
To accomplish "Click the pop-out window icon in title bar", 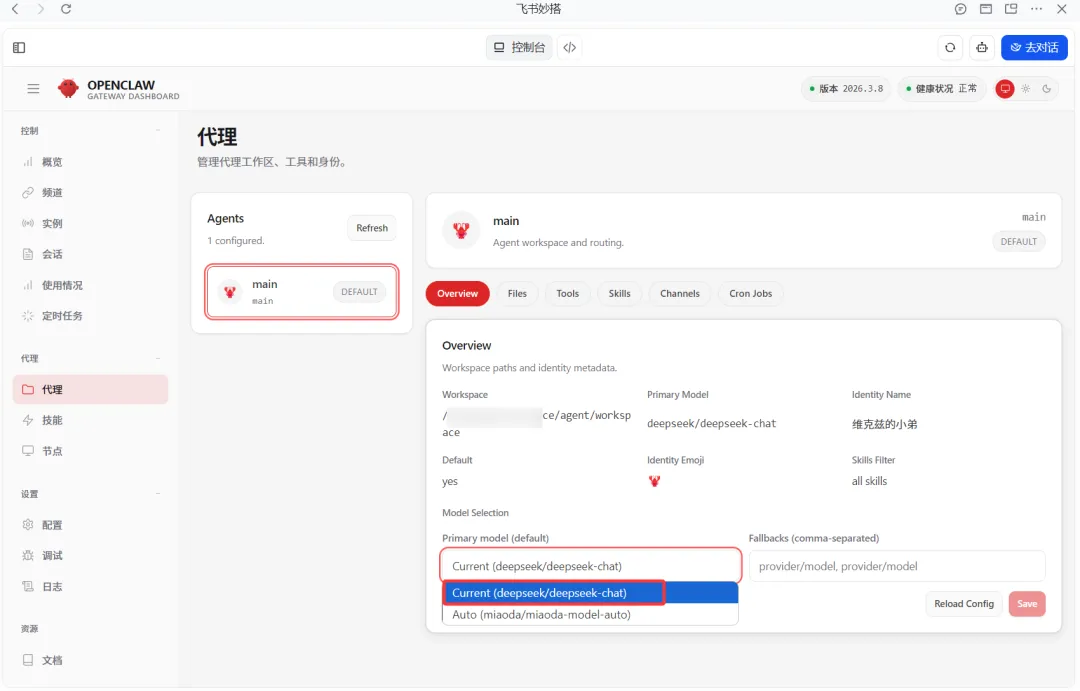I will [1011, 9].
